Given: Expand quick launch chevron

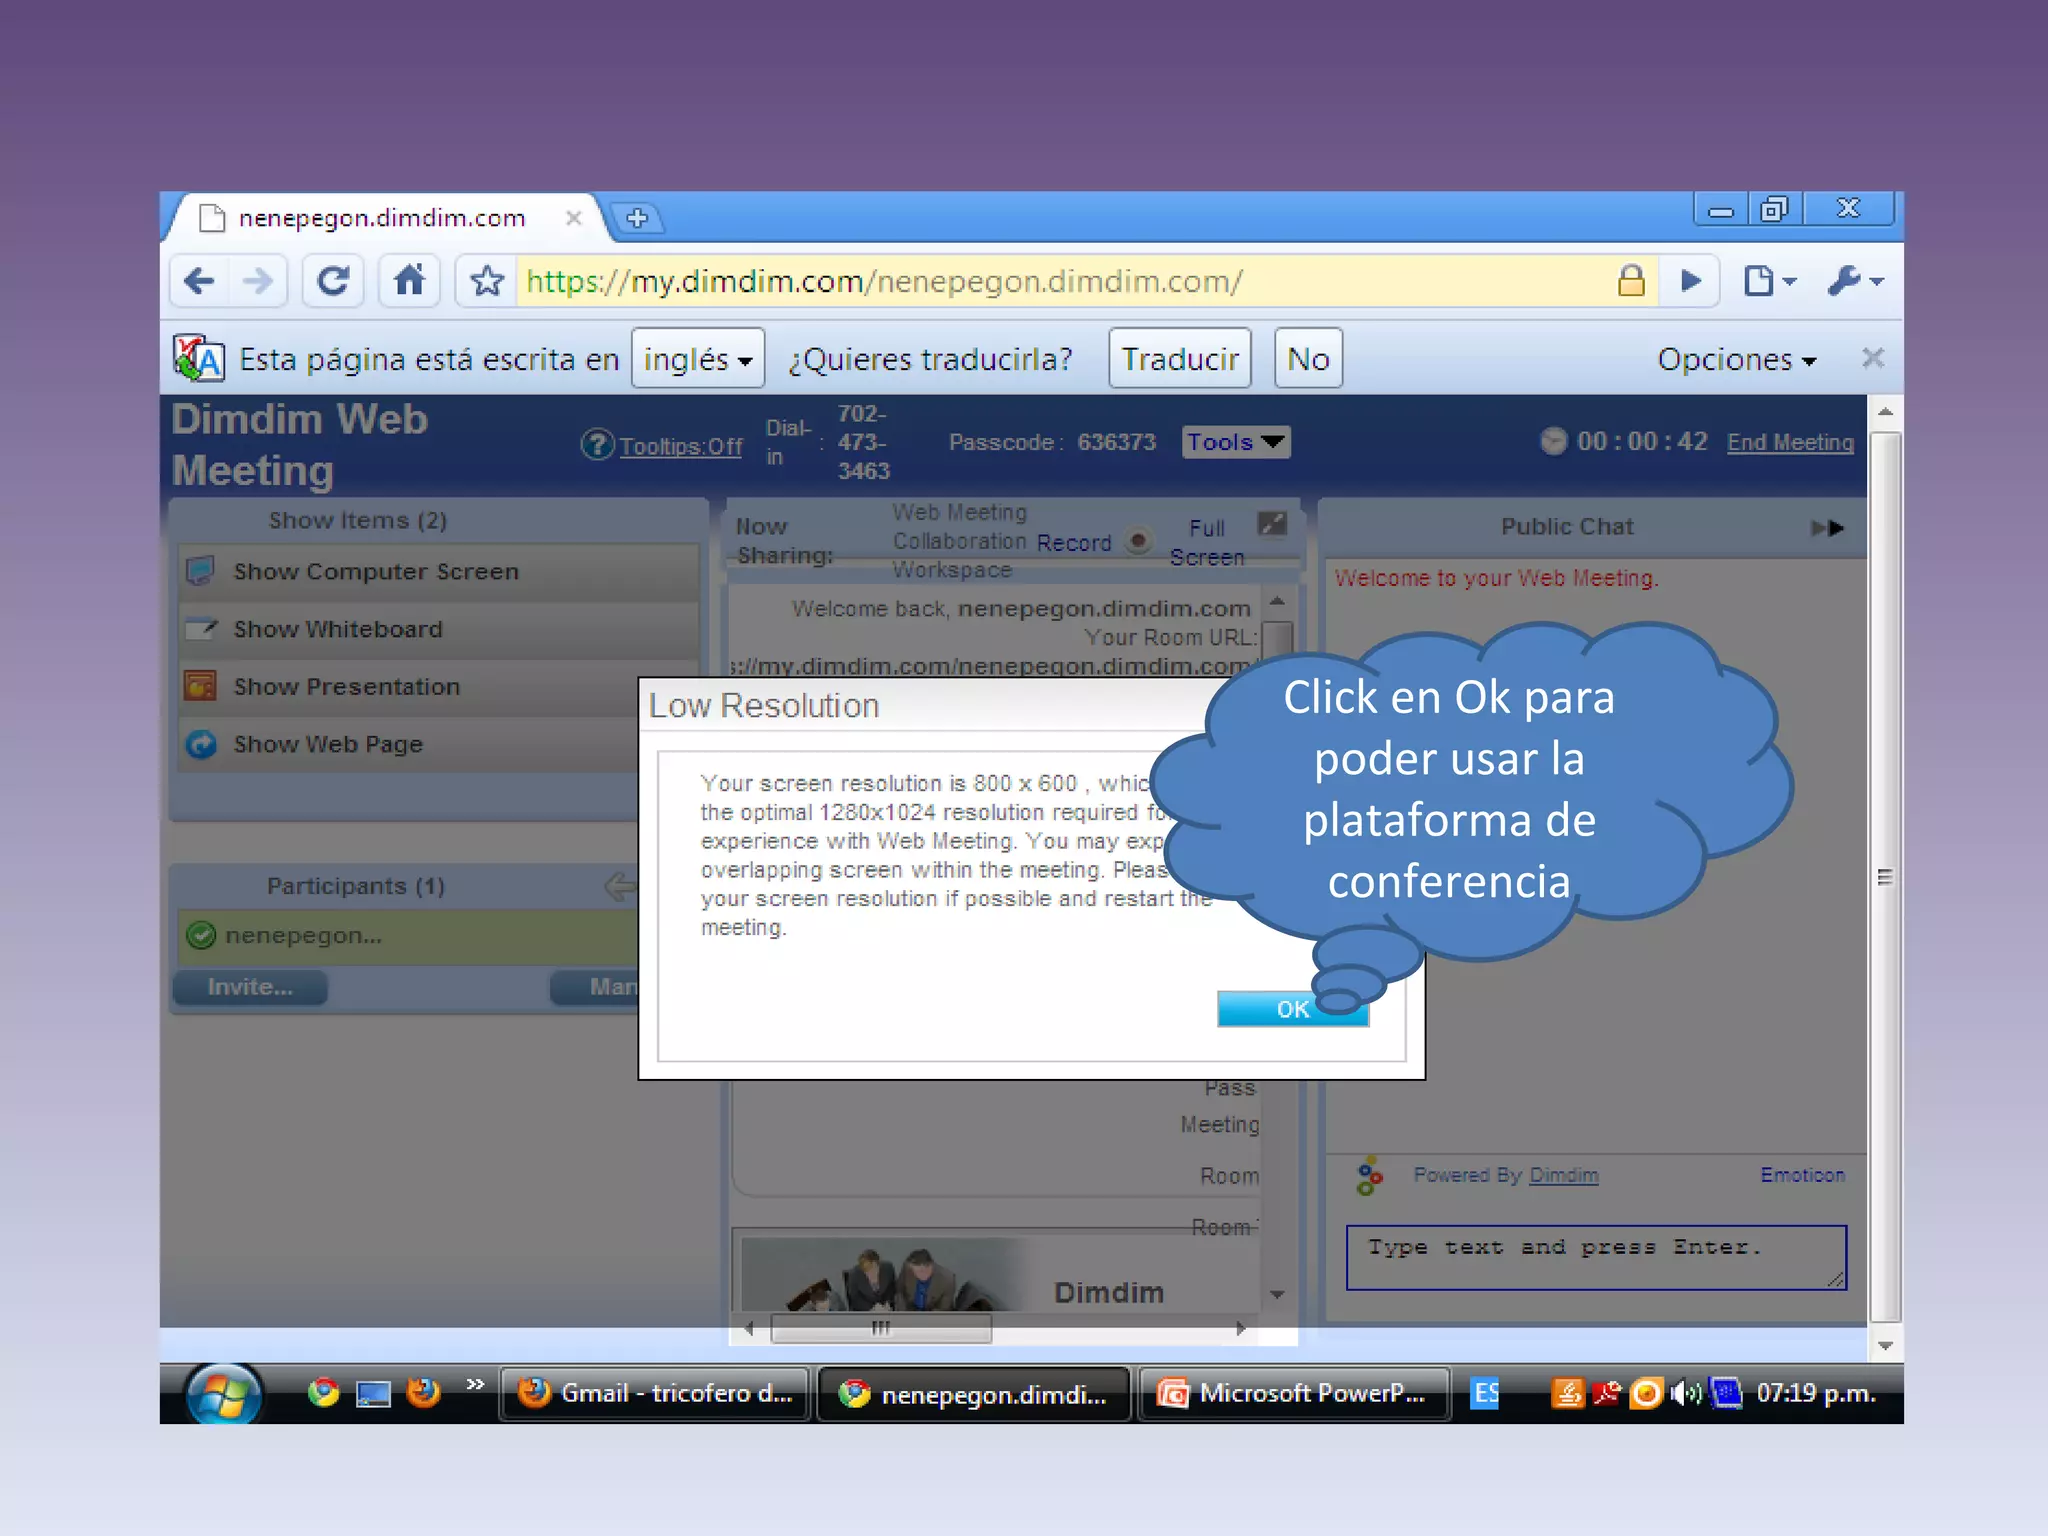Looking at the screenshot, I should click(475, 1384).
